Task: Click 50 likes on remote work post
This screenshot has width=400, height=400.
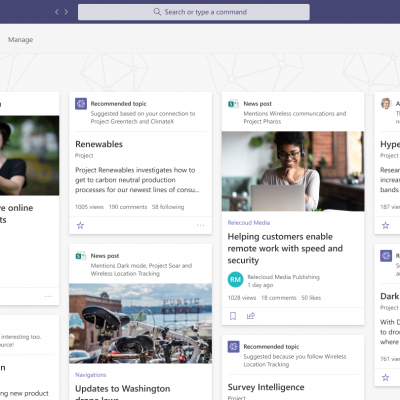Action: click(x=311, y=298)
